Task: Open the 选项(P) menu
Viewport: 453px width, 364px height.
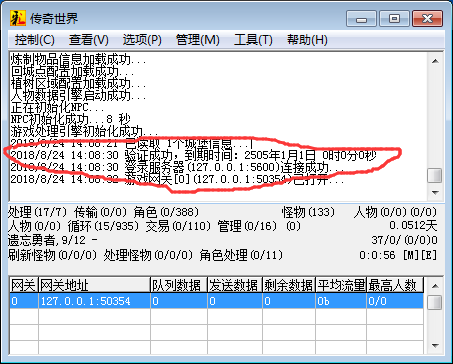Action: tap(142, 40)
